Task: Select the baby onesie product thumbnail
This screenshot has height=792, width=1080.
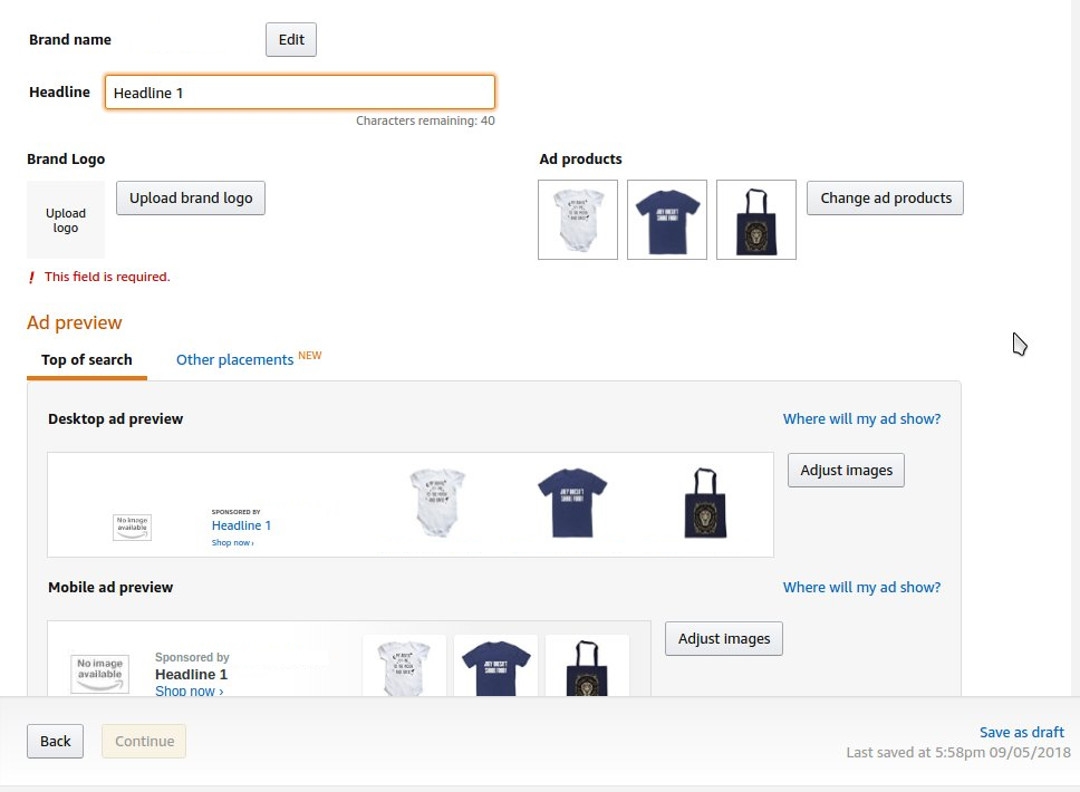Action: pyautogui.click(x=577, y=219)
